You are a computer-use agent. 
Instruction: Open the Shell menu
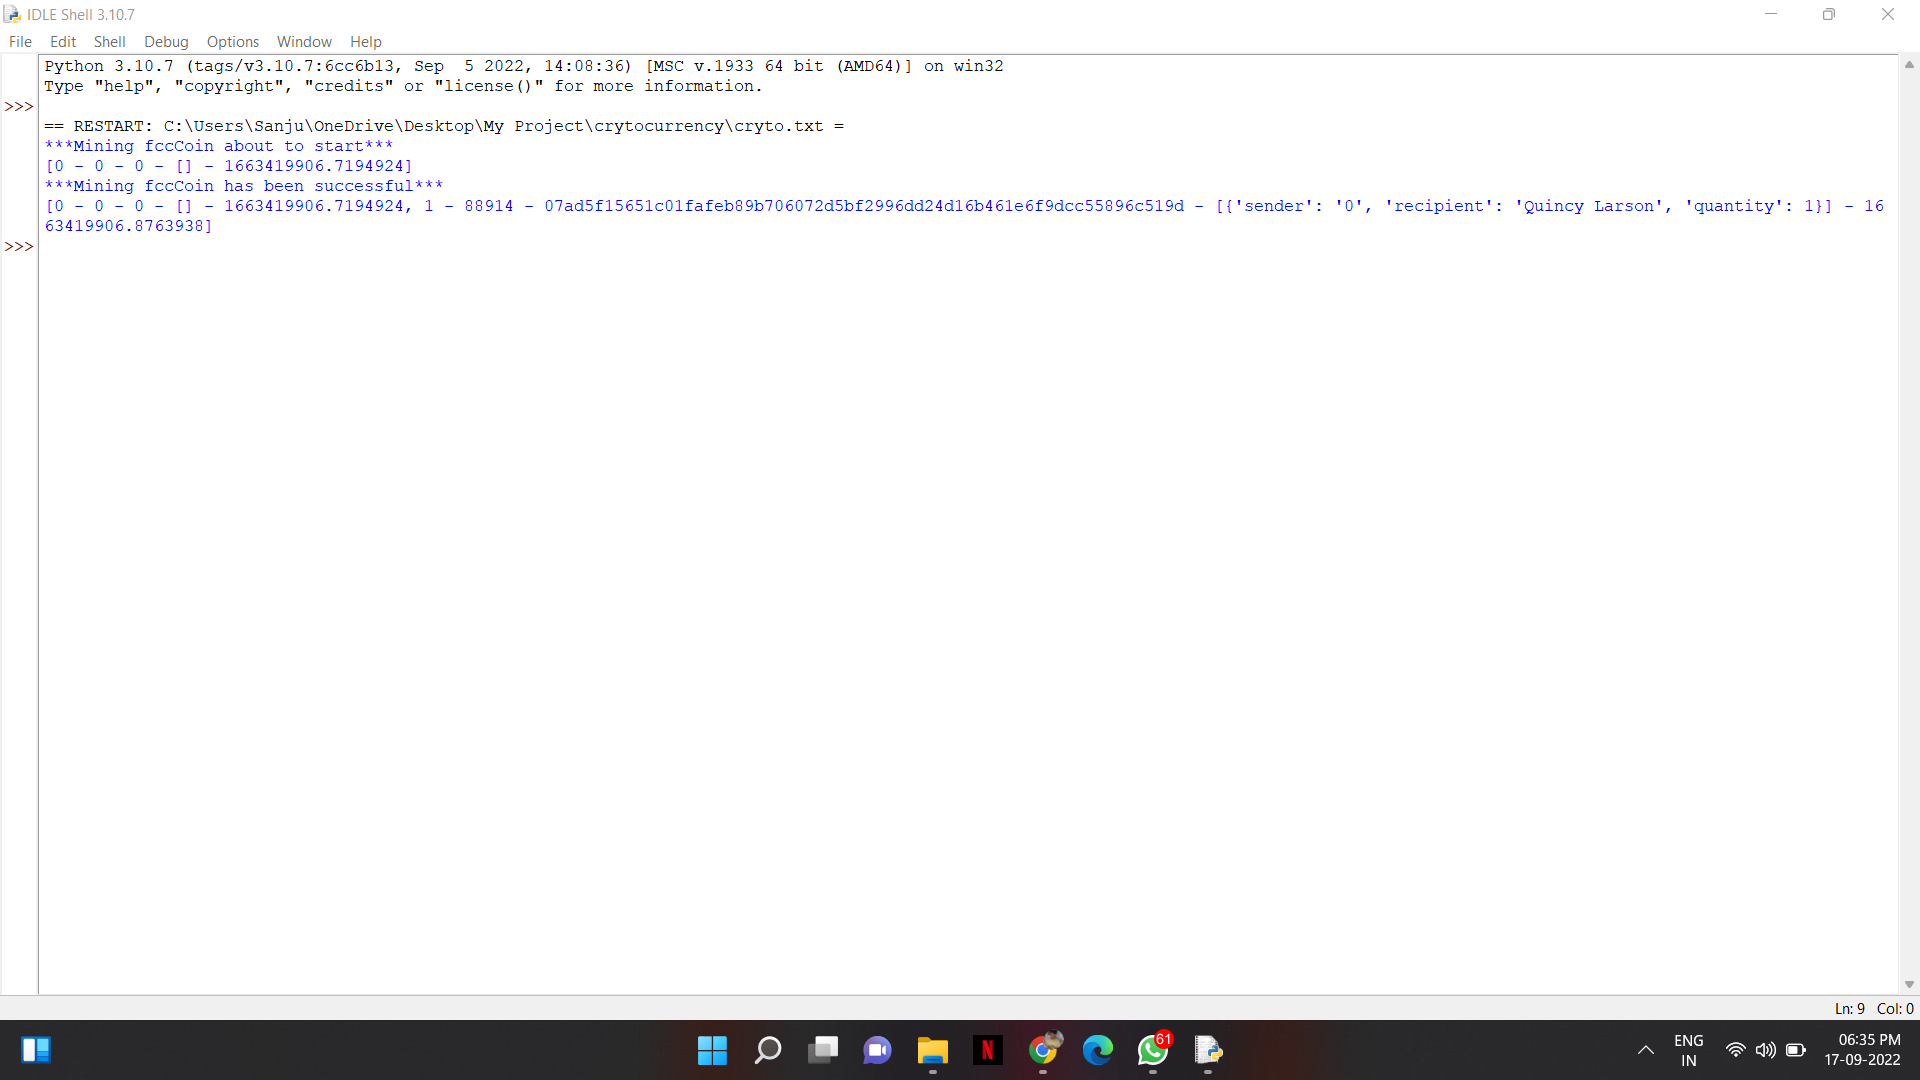click(109, 42)
